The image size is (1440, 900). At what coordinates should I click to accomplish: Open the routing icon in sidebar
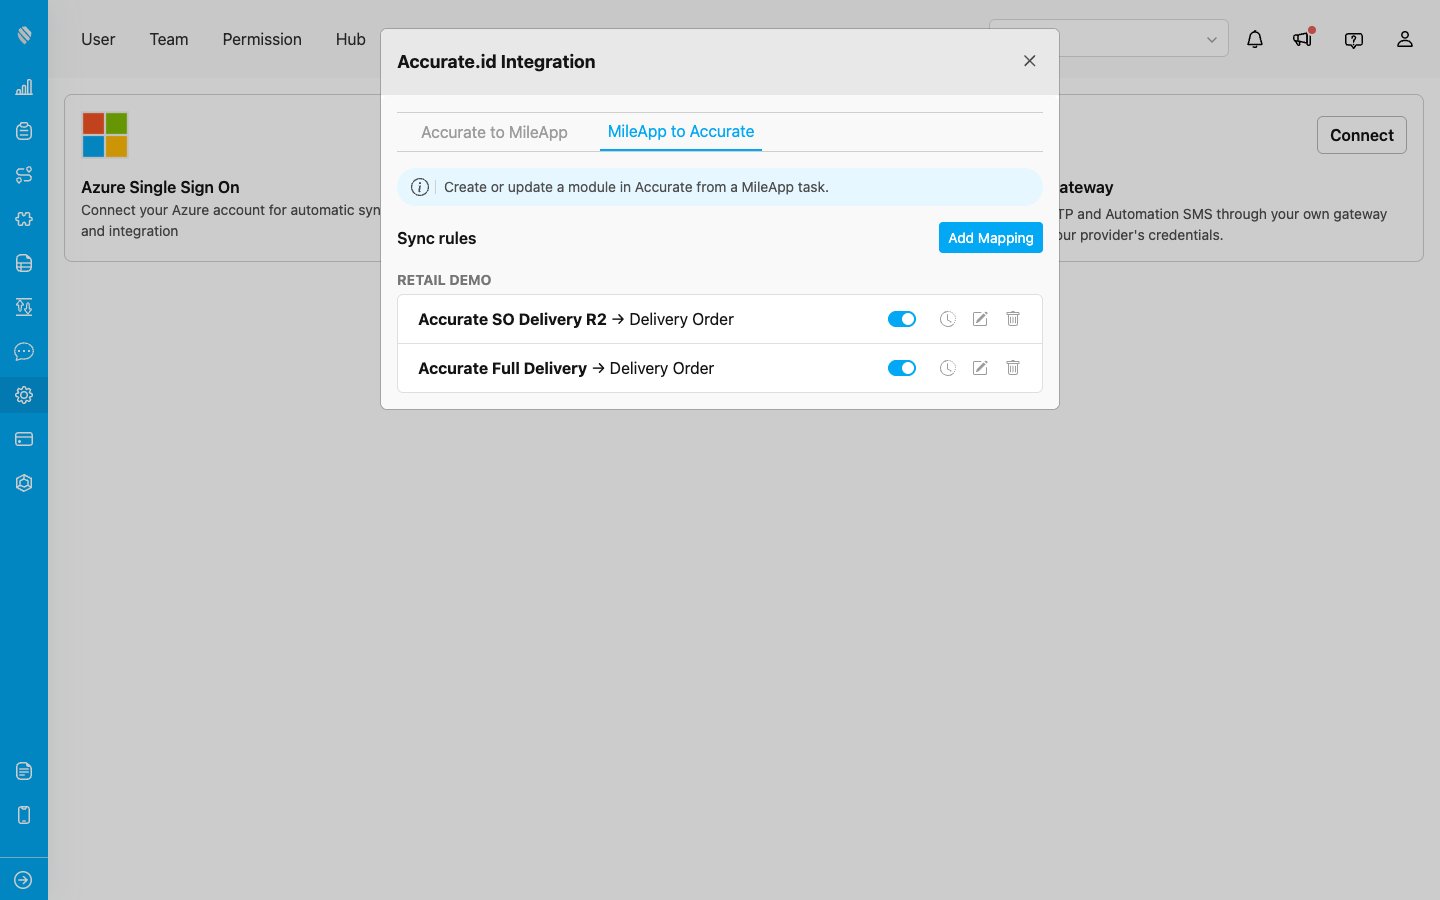pyautogui.click(x=24, y=175)
